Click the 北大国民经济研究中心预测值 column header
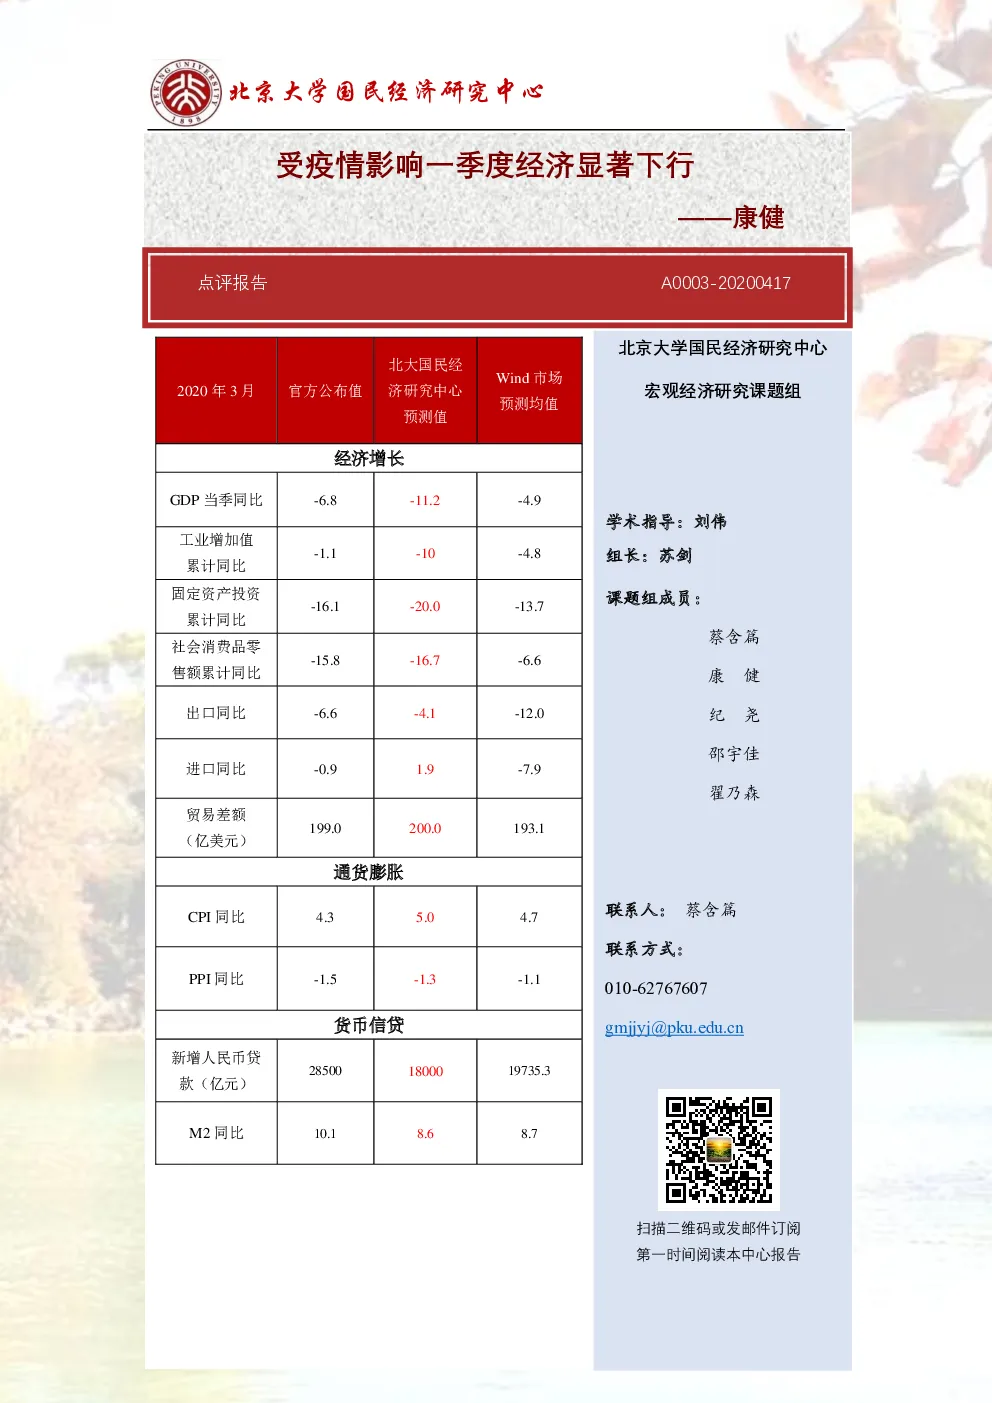 click(425, 391)
